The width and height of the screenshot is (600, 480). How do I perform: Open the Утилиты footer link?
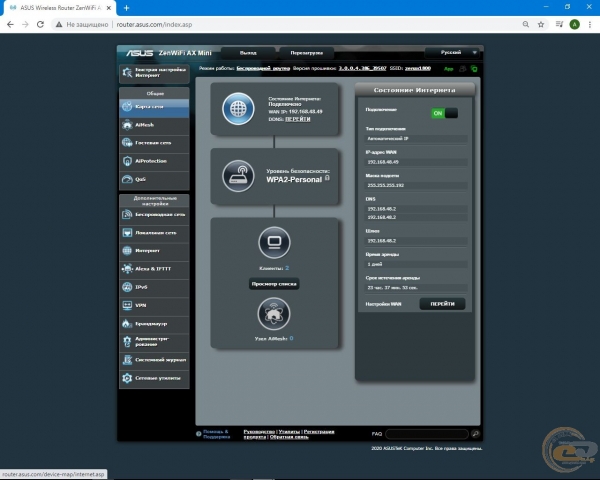pos(289,432)
